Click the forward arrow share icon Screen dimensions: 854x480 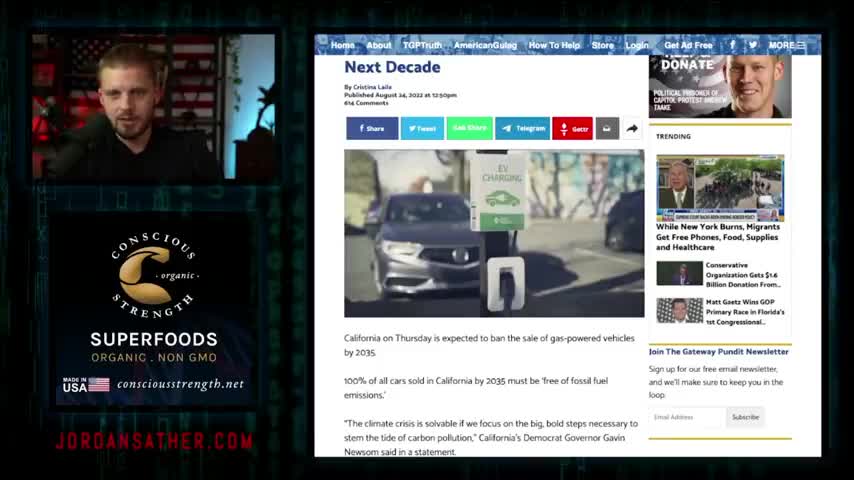click(632, 129)
